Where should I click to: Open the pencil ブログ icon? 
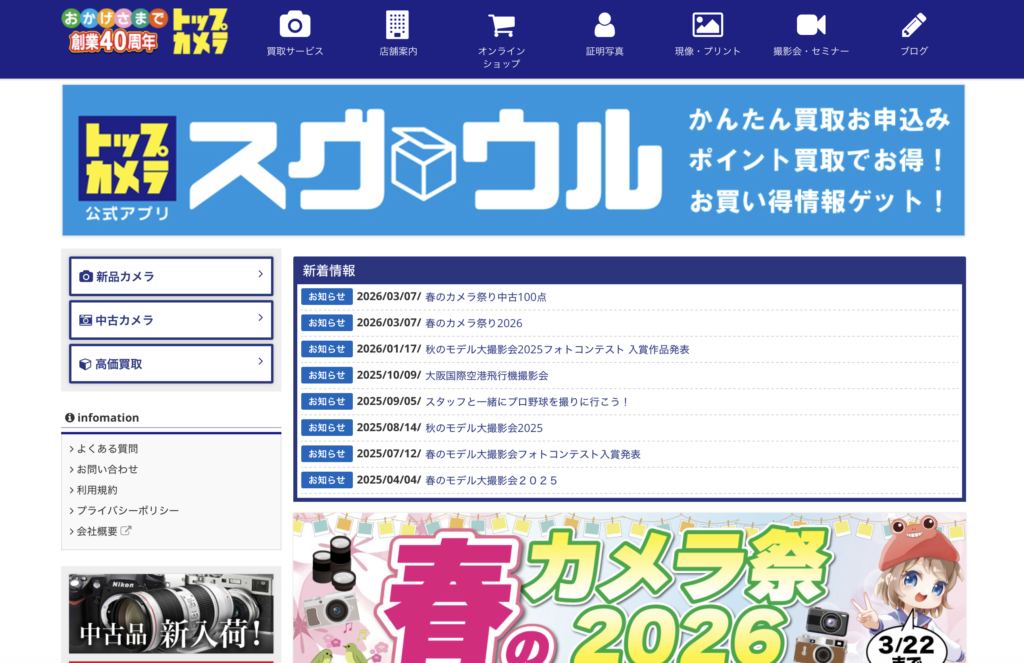(914, 25)
